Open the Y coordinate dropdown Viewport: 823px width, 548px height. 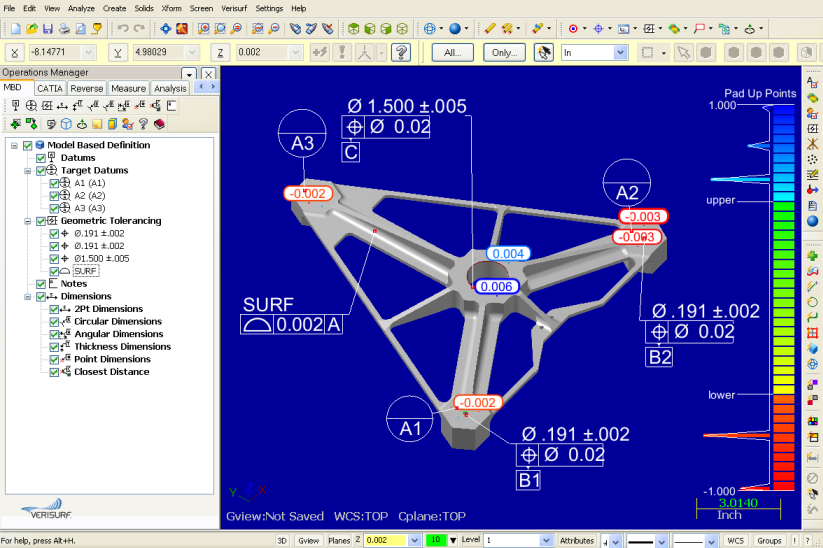pos(192,52)
